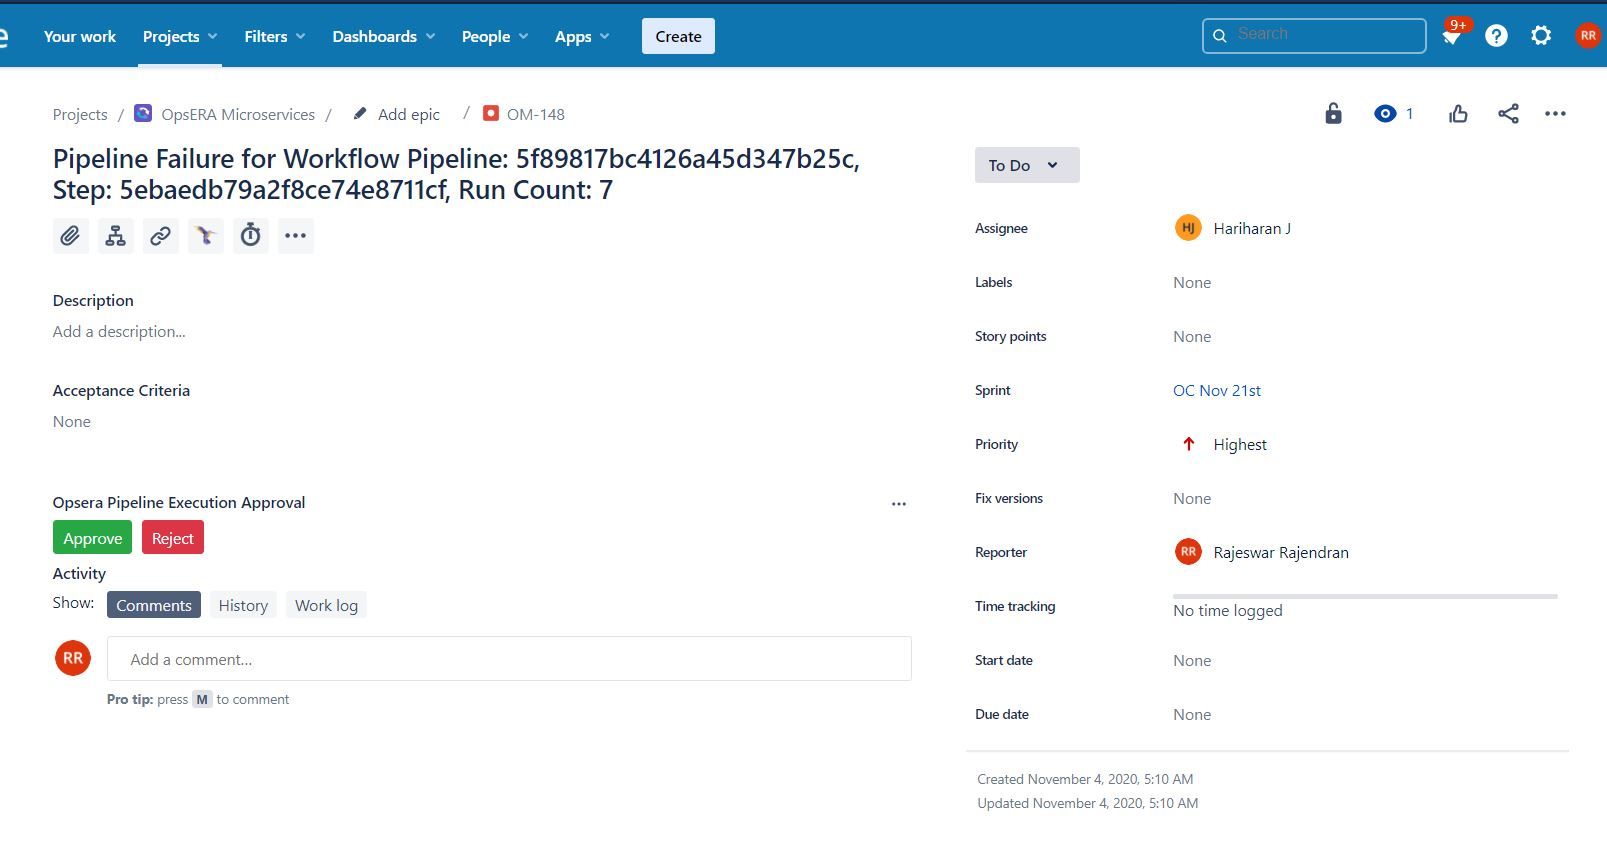Show the History activity tab
The height and width of the screenshot is (850, 1607).
[243, 605]
